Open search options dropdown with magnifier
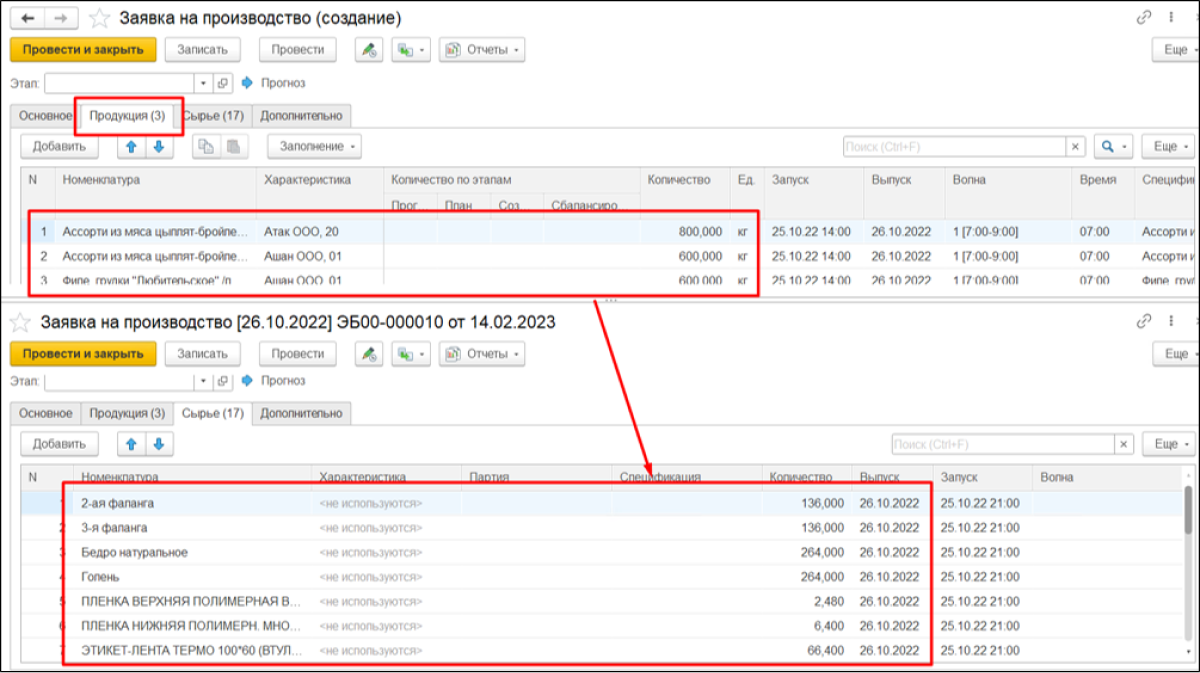 [1113, 147]
